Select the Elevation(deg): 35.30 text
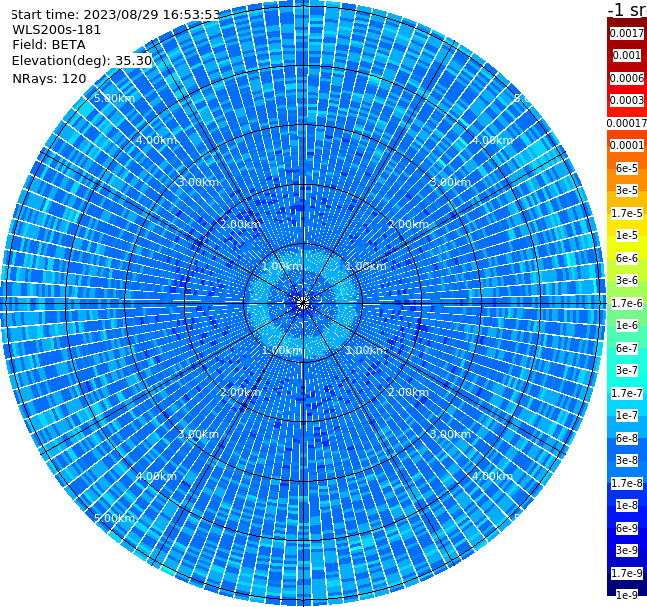The width and height of the screenshot is (647, 607). pyautogui.click(x=82, y=61)
